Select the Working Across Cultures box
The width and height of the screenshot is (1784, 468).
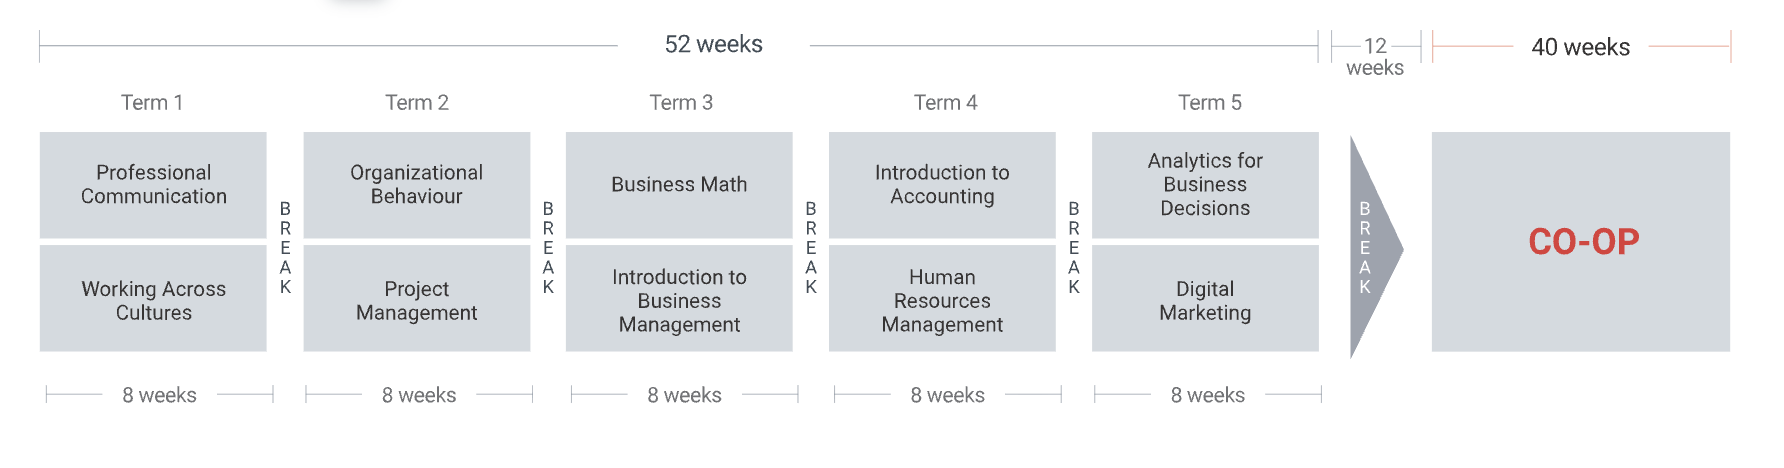pos(153,298)
